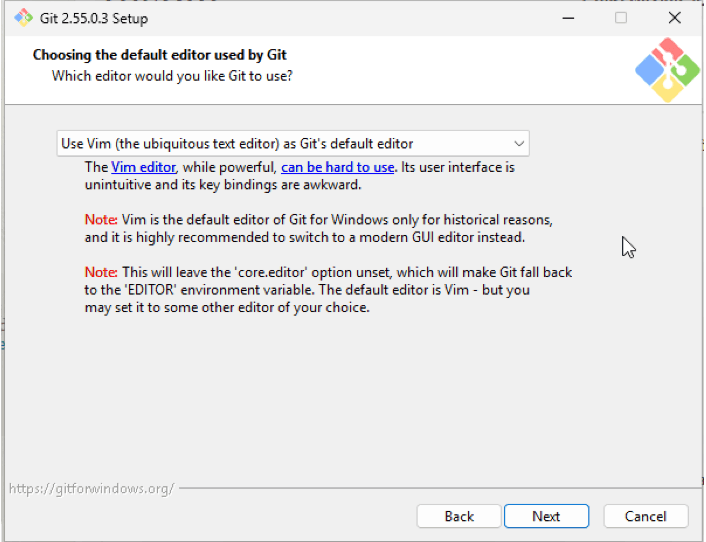Click the "Git 2.55.0.3 Setup" title bar text
Screen dimensions: 706x542
[94, 18]
